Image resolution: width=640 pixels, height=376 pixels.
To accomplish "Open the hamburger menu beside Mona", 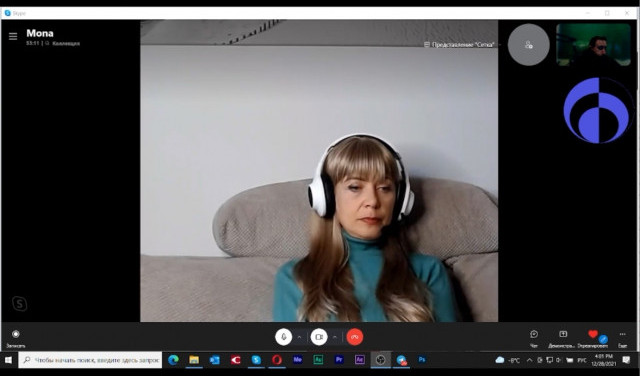I will [x=13, y=36].
